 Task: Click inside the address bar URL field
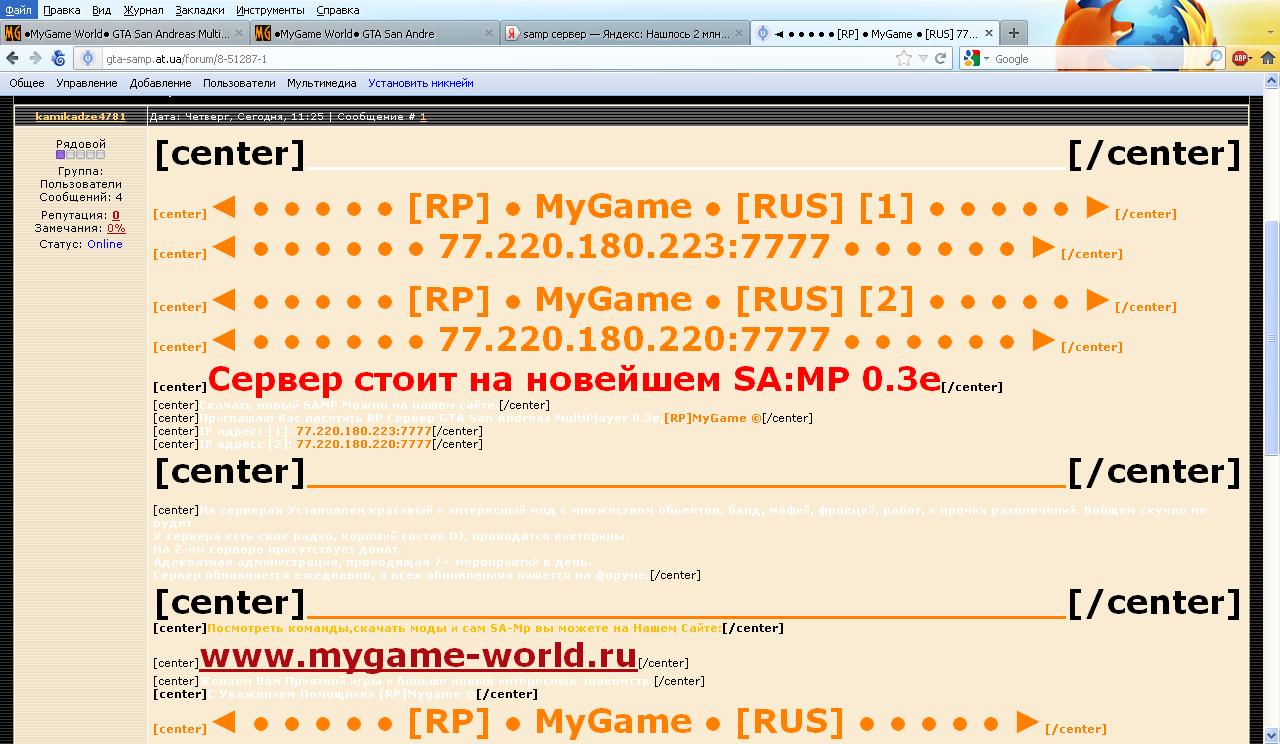[x=490, y=59]
